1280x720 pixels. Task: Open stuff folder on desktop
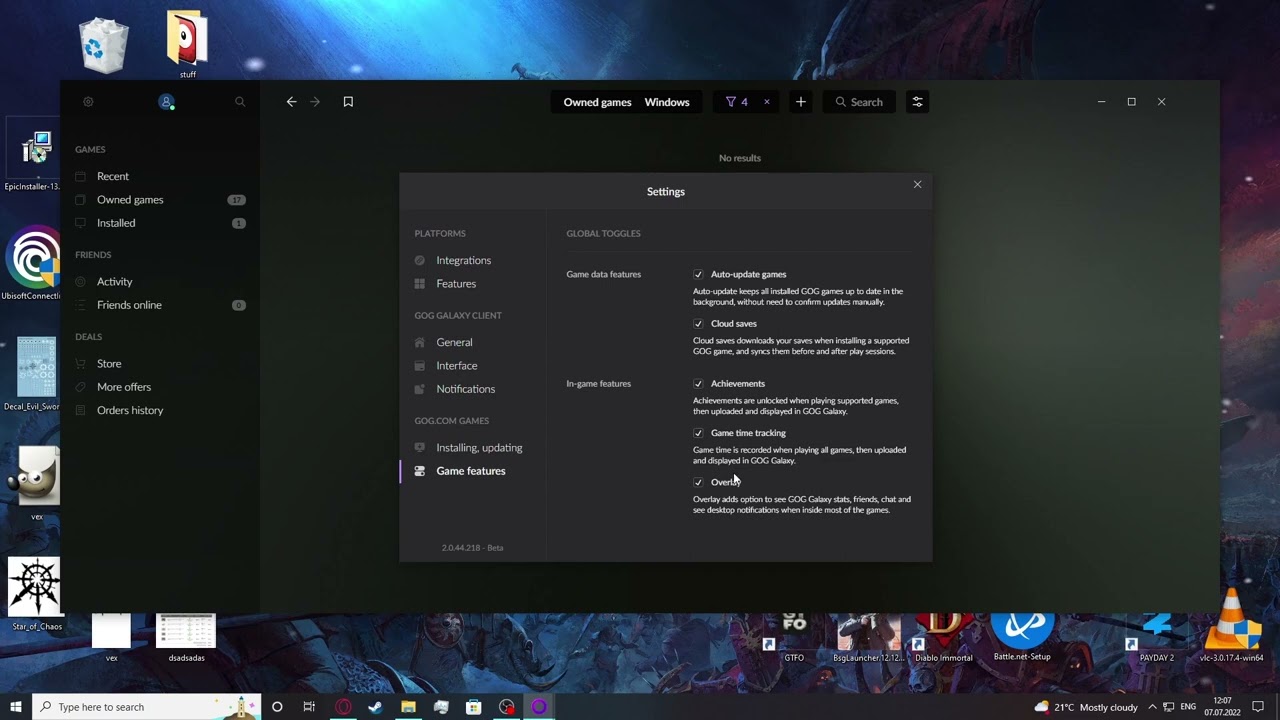click(187, 44)
